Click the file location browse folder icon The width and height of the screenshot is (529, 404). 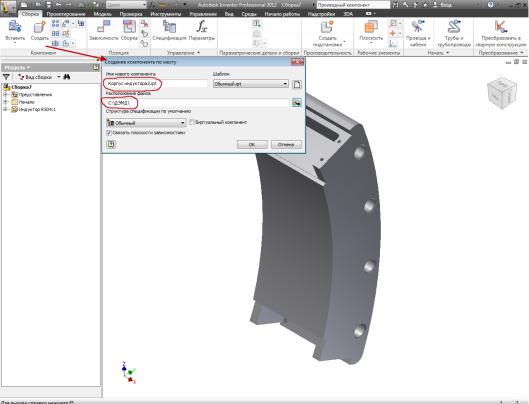[297, 102]
